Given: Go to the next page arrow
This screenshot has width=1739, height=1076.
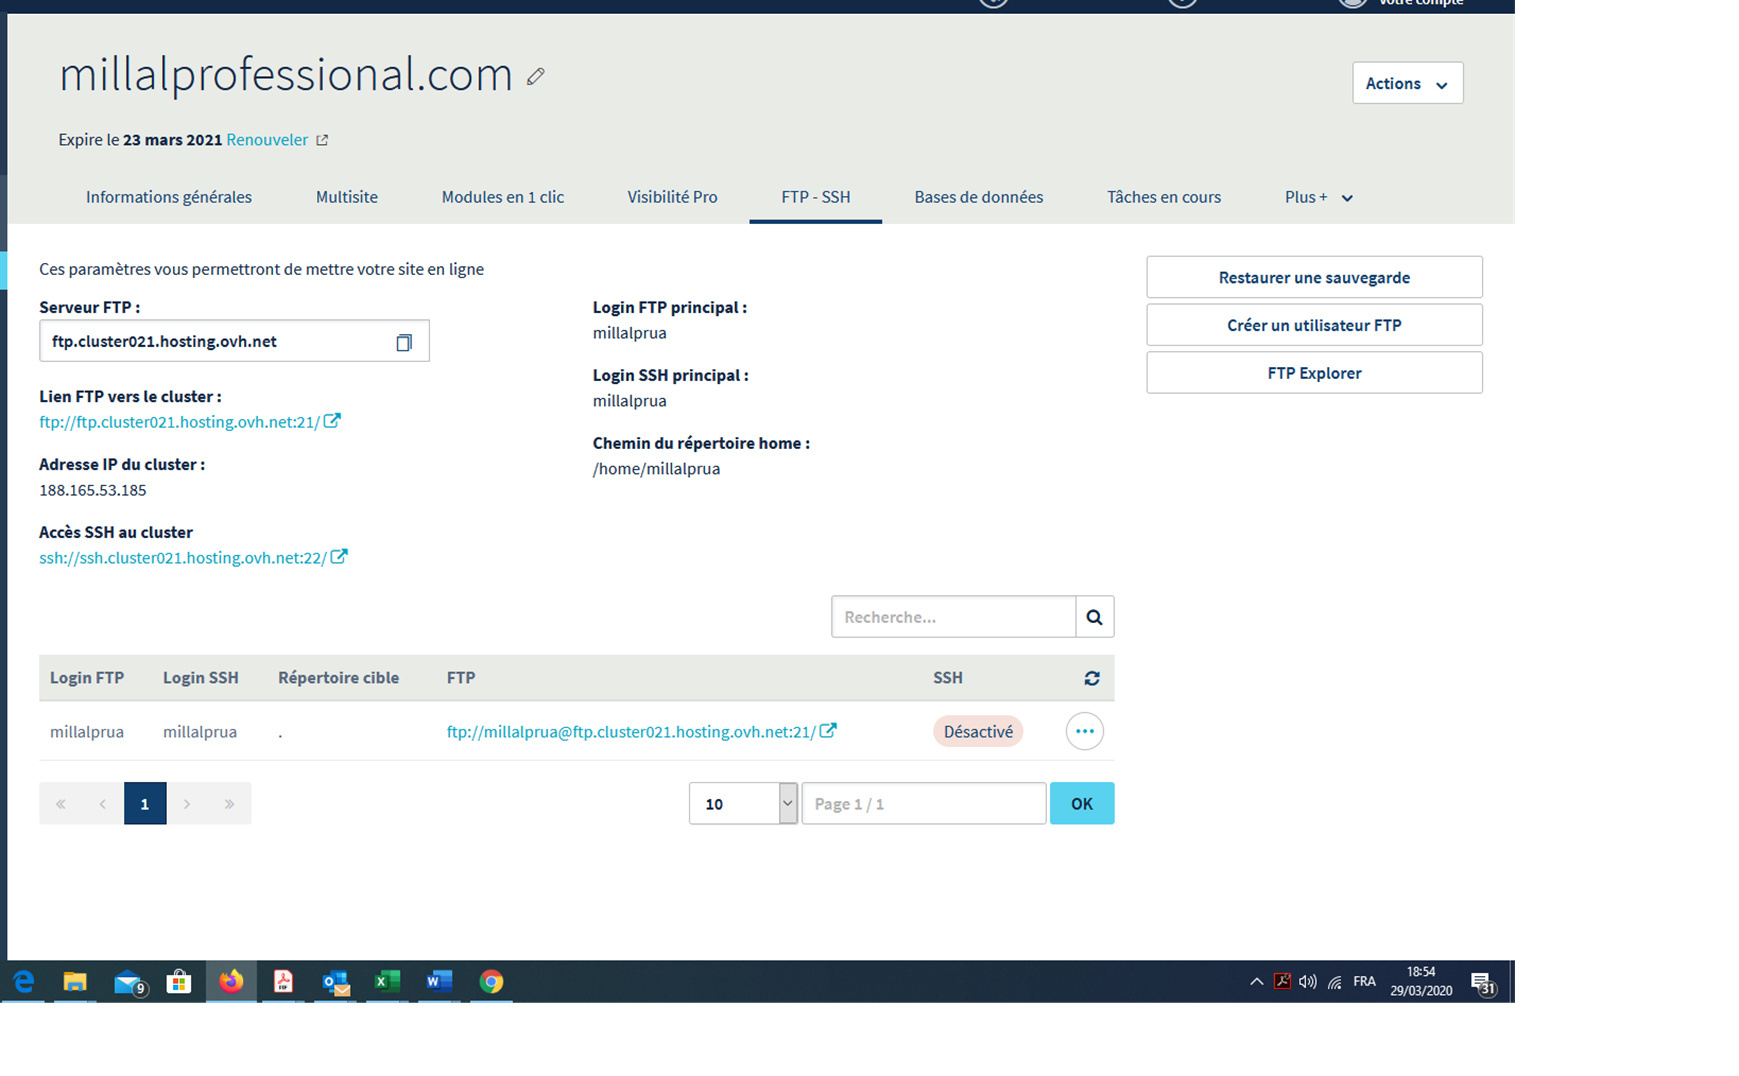Looking at the screenshot, I should click(x=187, y=804).
